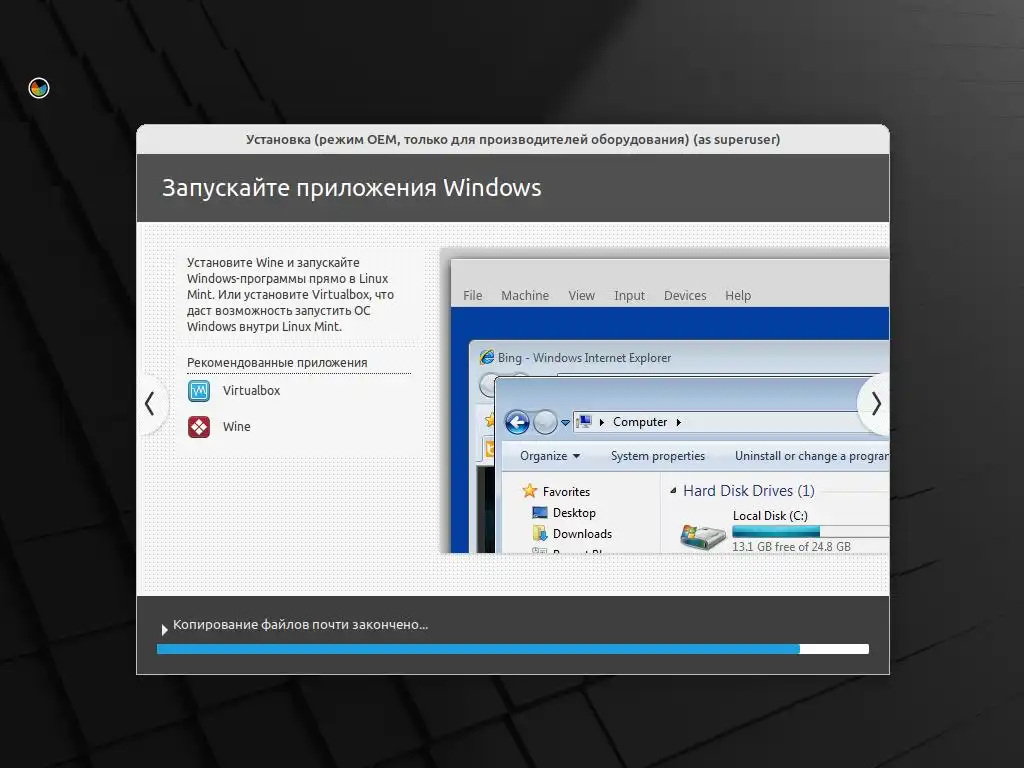Viewport: 1024px width, 768px height.
Task: Expand the installation details triangle
Action: coord(165,630)
